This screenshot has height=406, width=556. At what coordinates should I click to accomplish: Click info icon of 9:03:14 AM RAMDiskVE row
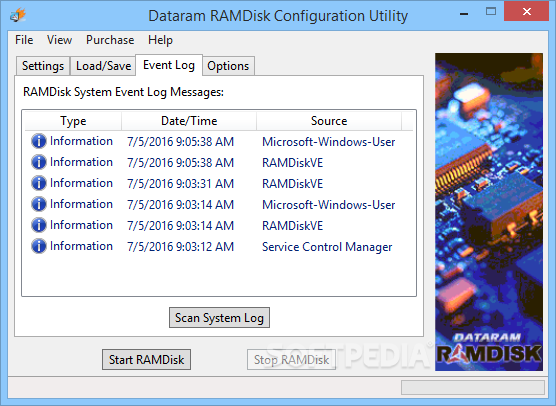point(39,225)
